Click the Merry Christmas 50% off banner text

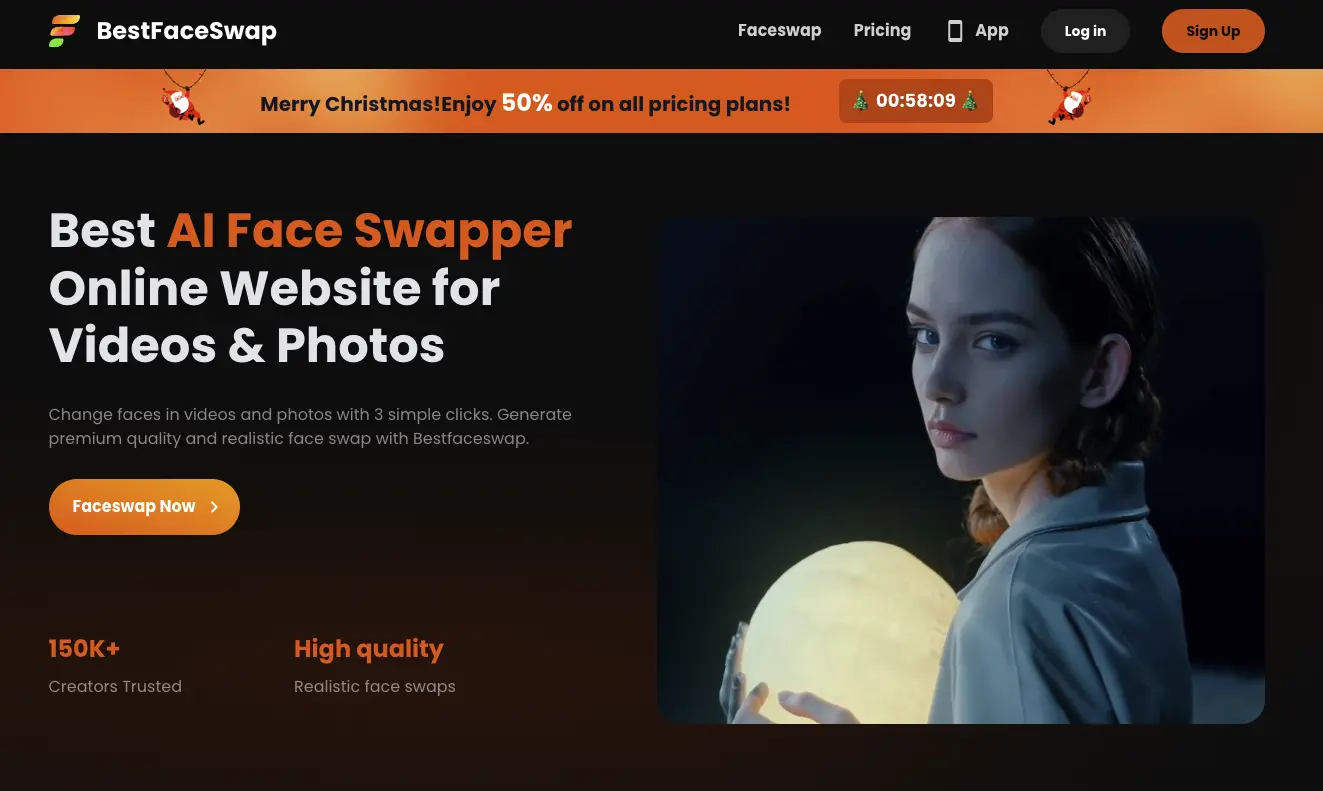tap(525, 103)
